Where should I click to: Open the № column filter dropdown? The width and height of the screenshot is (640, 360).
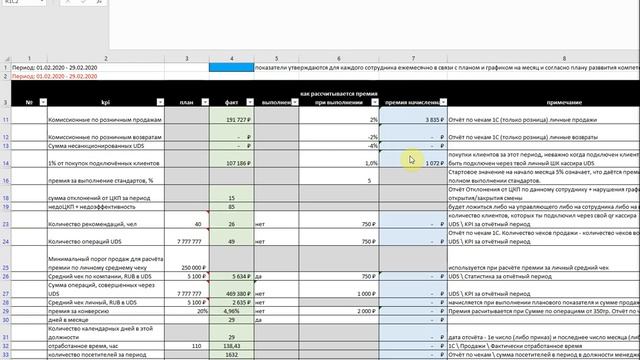[43, 102]
